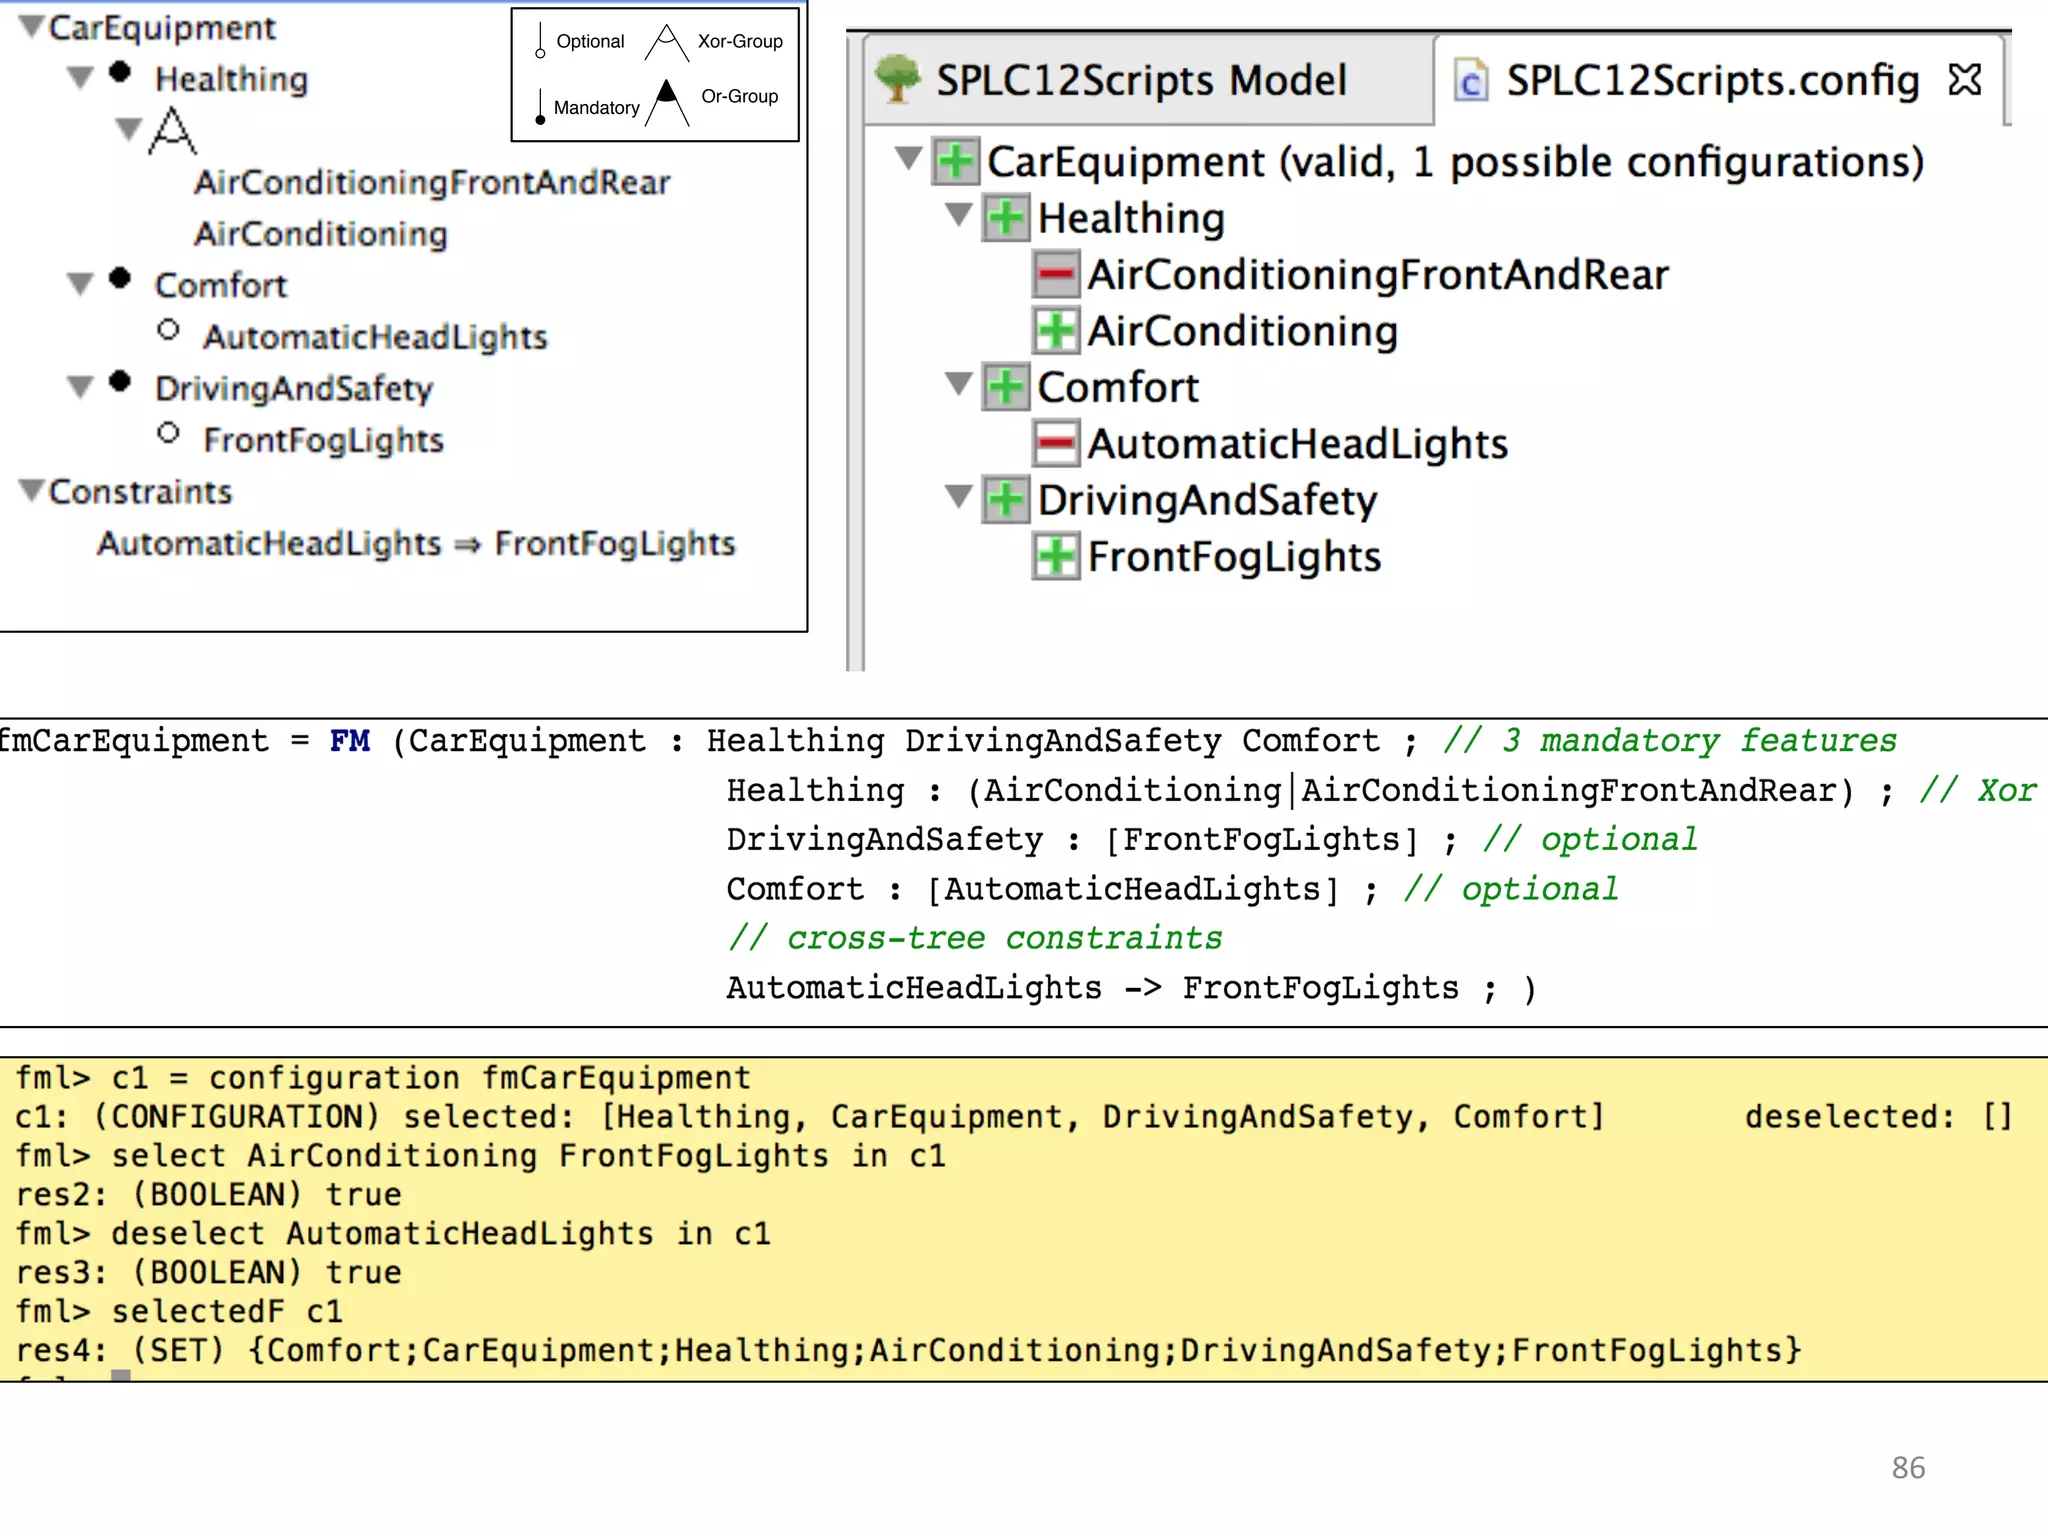Close the SPLC12Scripts.config tab
This screenshot has width=2048, height=1536.
click(x=1965, y=79)
